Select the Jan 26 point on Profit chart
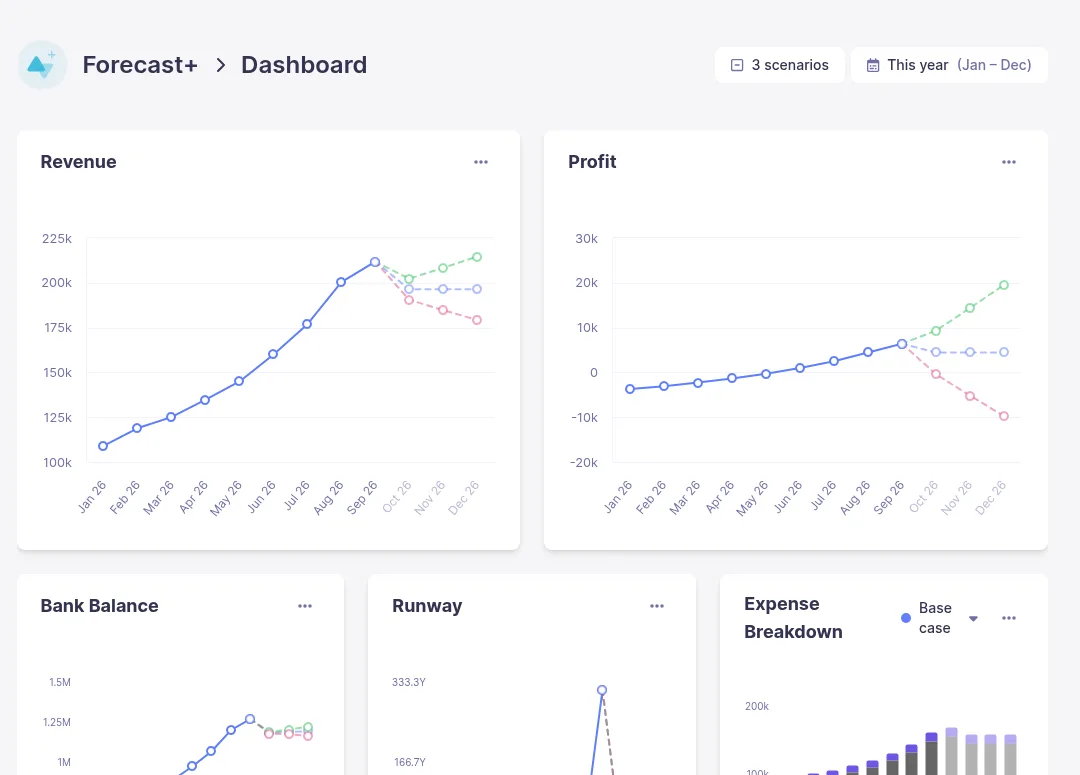Image resolution: width=1080 pixels, height=775 pixels. point(630,389)
